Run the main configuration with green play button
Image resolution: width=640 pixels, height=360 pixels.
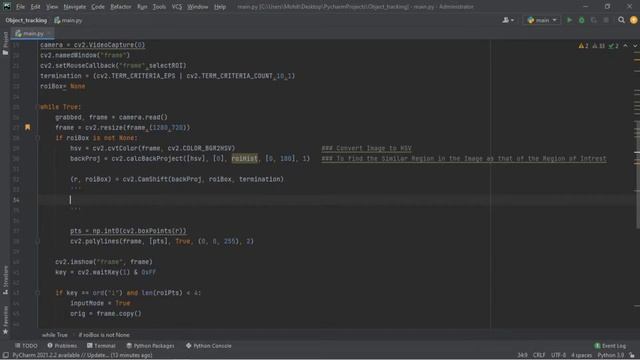[569, 20]
